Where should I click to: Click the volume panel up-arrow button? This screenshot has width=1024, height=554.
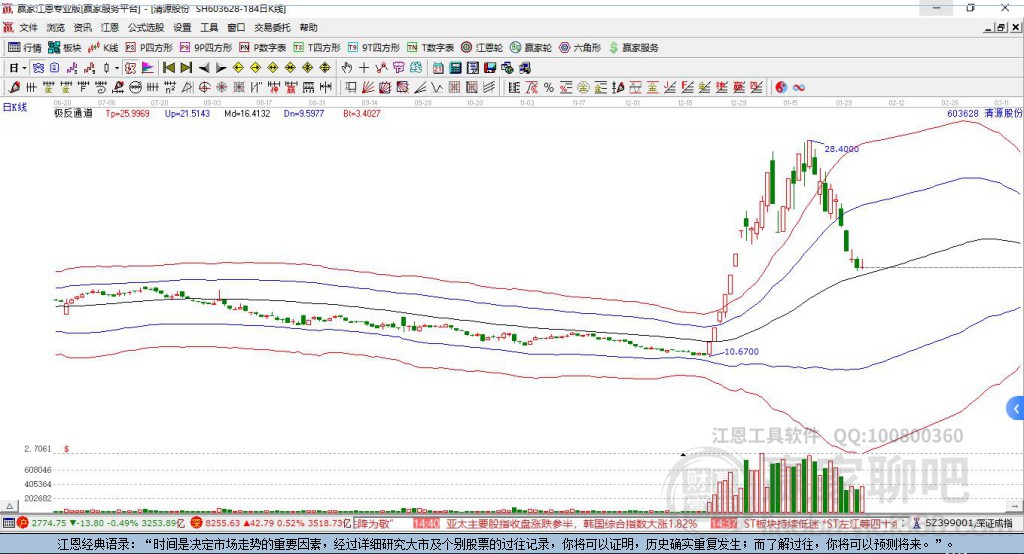click(9, 506)
